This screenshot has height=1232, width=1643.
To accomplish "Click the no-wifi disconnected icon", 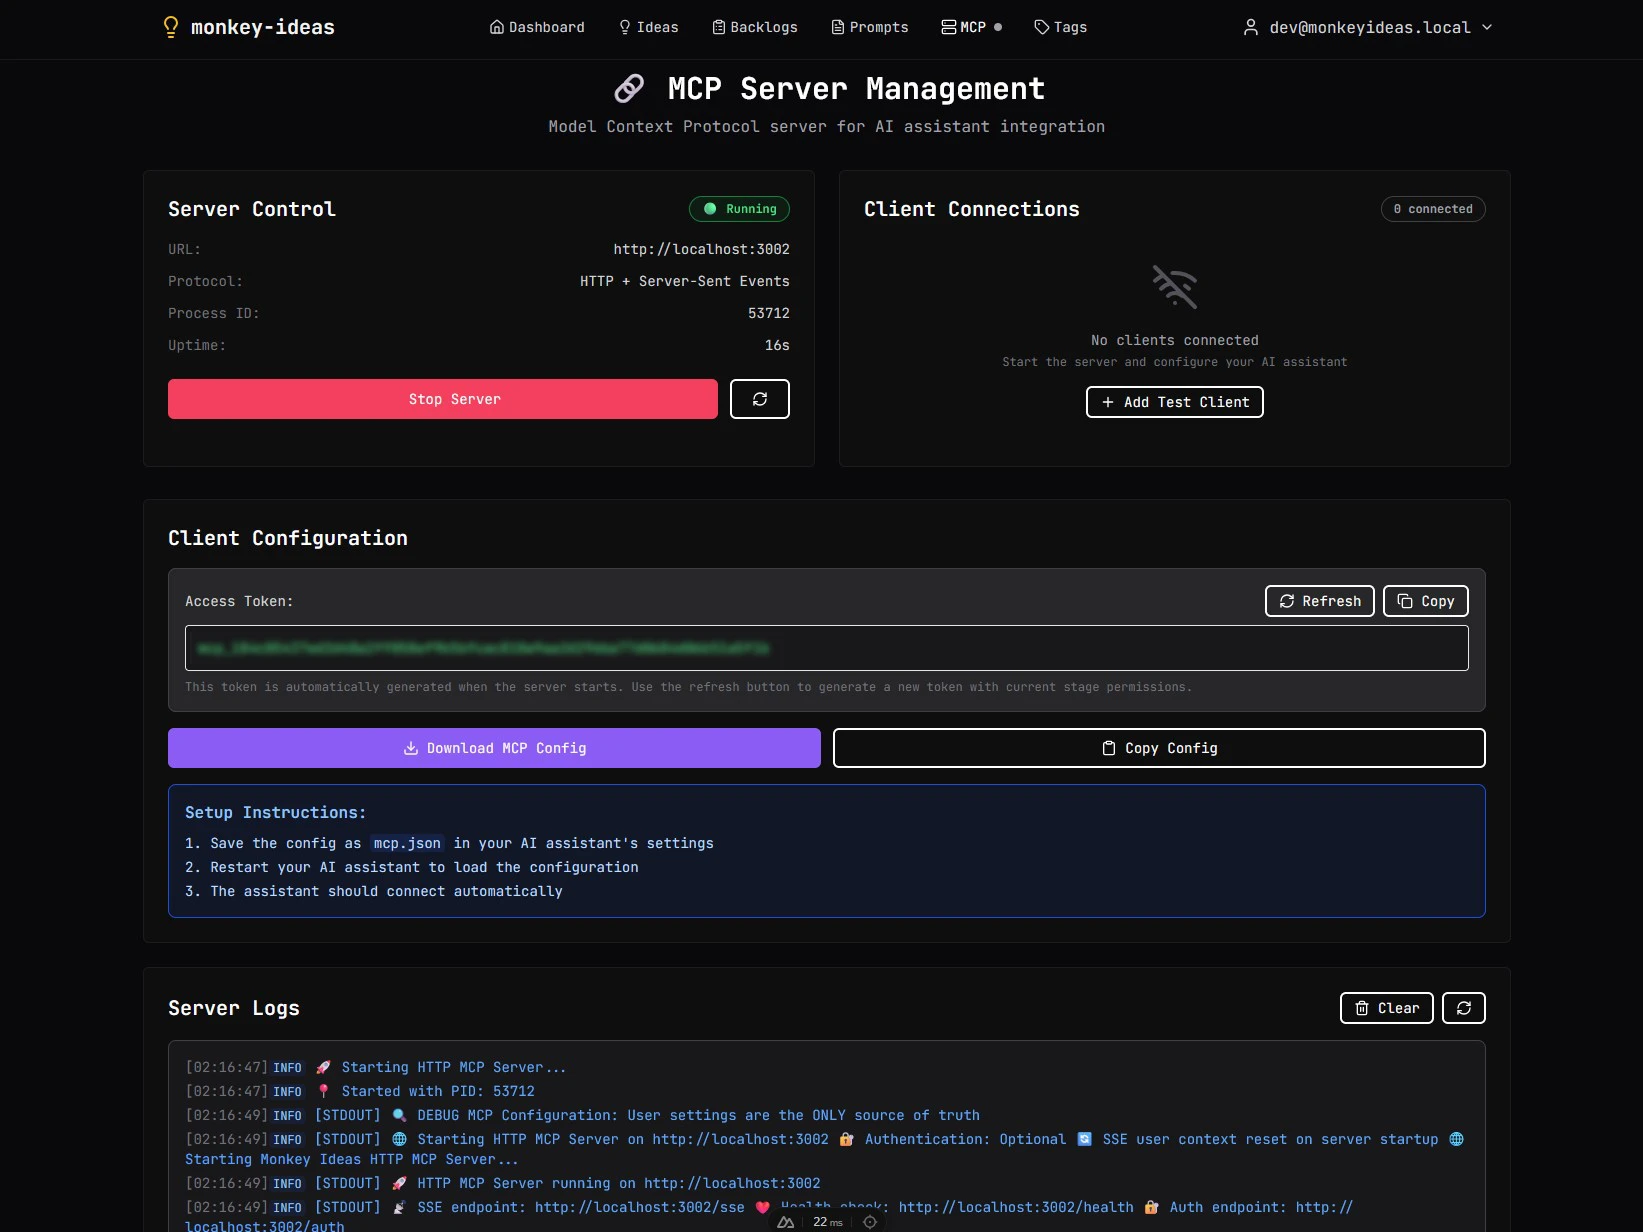I will [x=1175, y=287].
